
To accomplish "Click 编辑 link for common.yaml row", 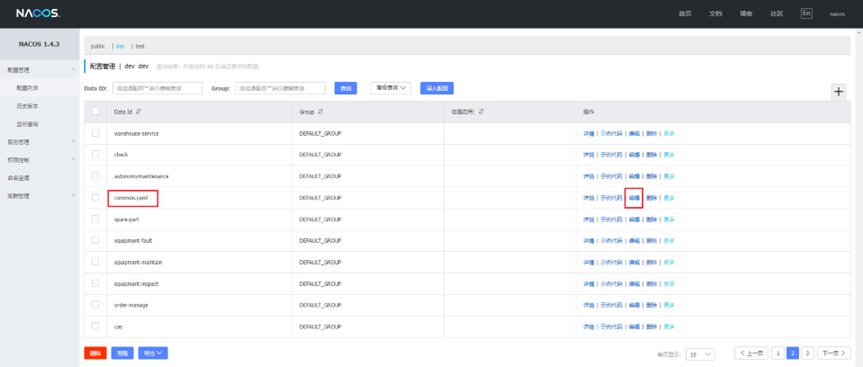I will (635, 198).
